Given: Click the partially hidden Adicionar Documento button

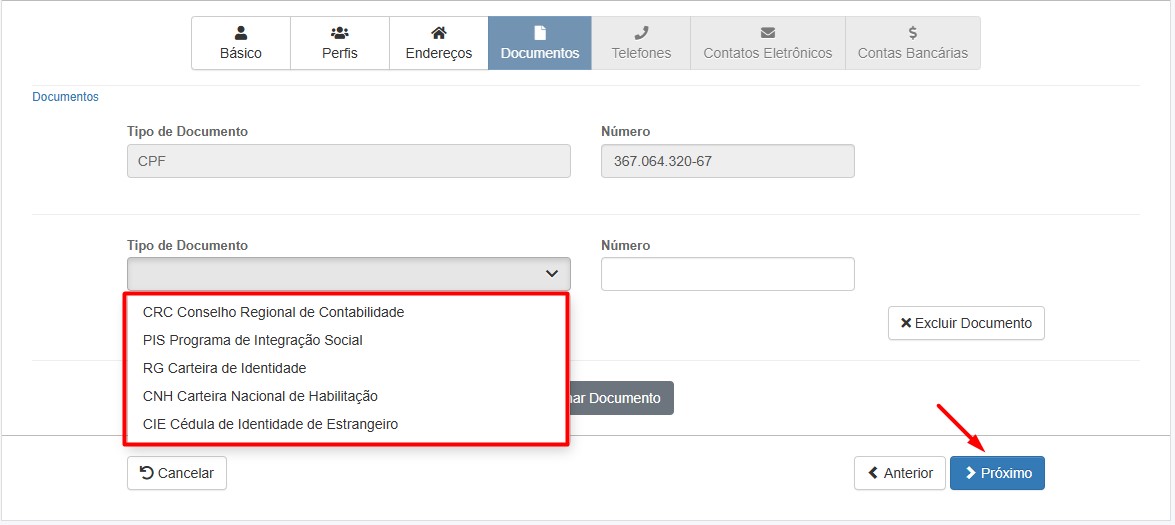Looking at the screenshot, I should click(621, 398).
